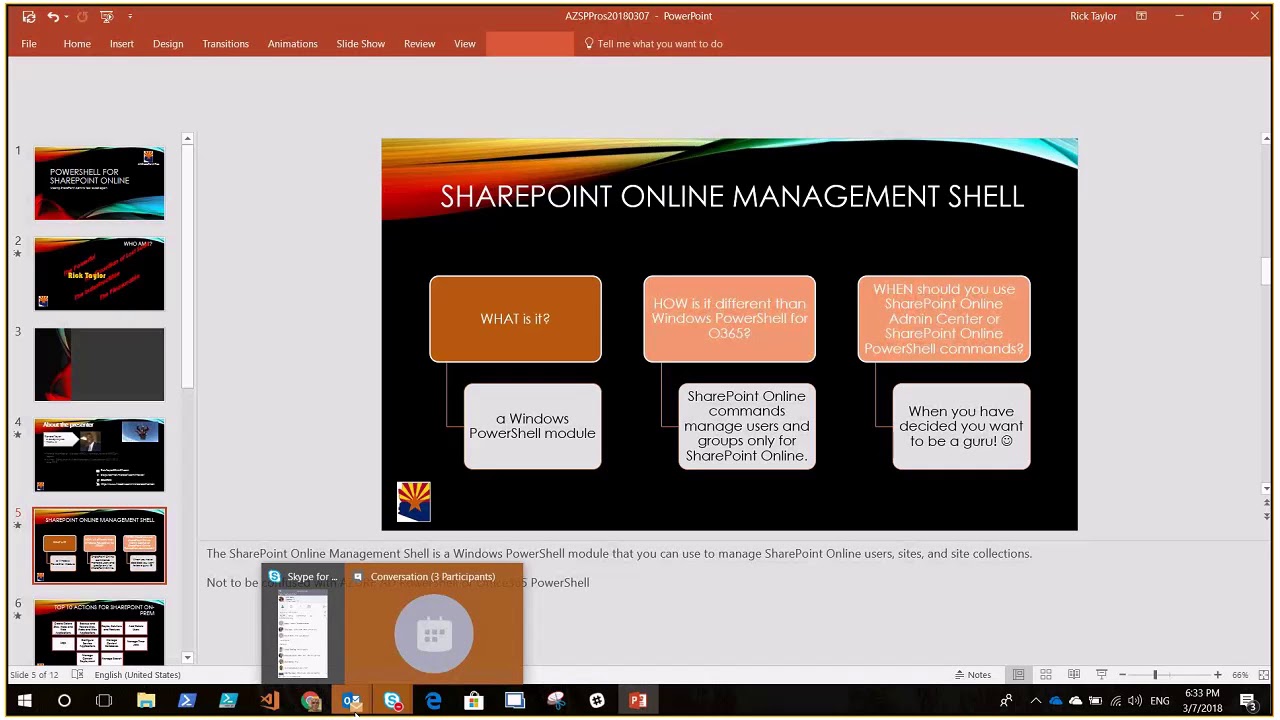Click the spell check icon in status bar
The image size is (1280, 720).
(x=78, y=675)
